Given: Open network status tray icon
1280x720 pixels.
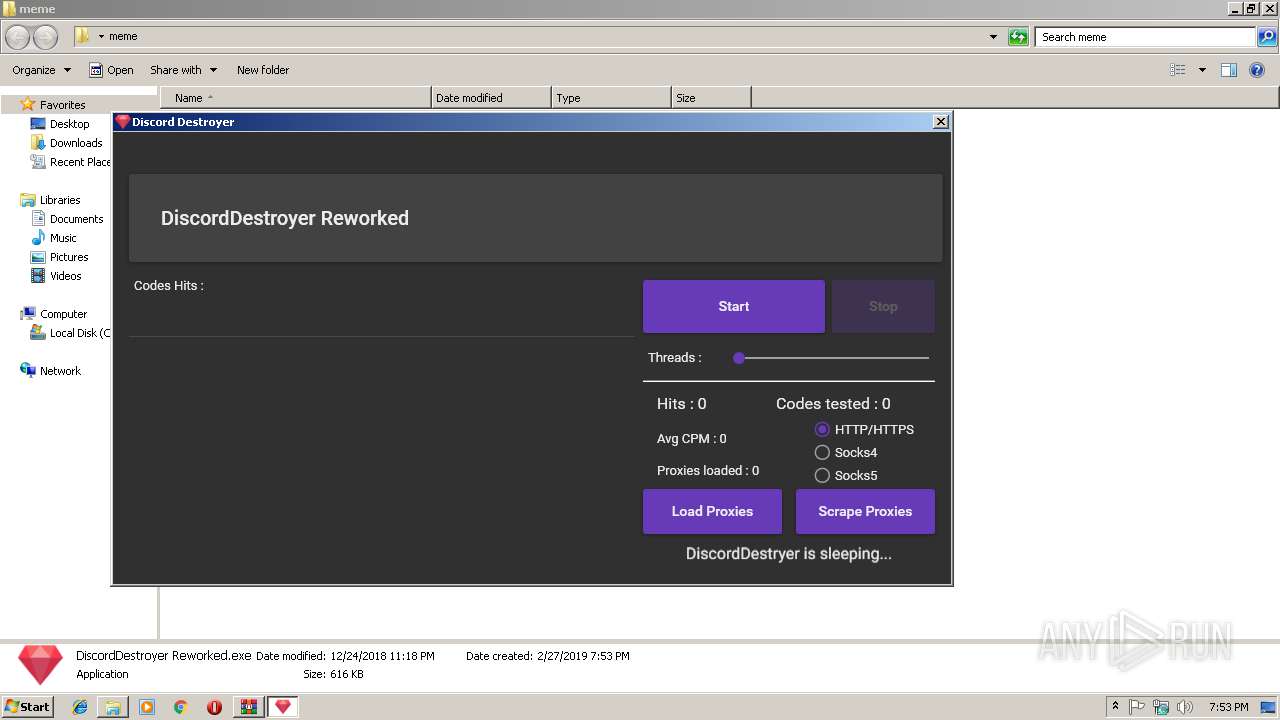Looking at the screenshot, I should click(x=1161, y=707).
